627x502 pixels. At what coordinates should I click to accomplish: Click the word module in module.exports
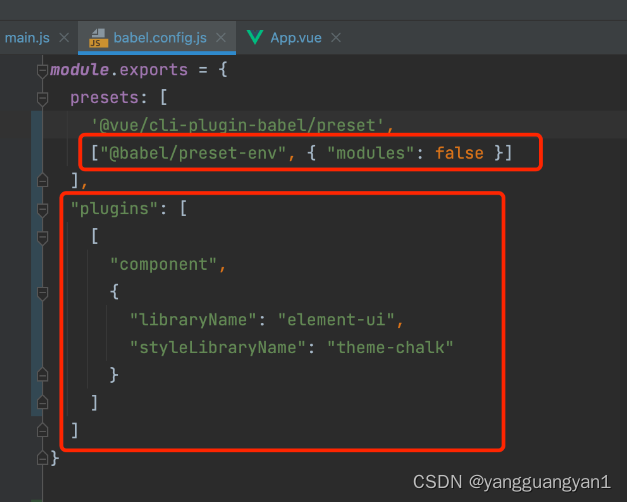(79, 70)
